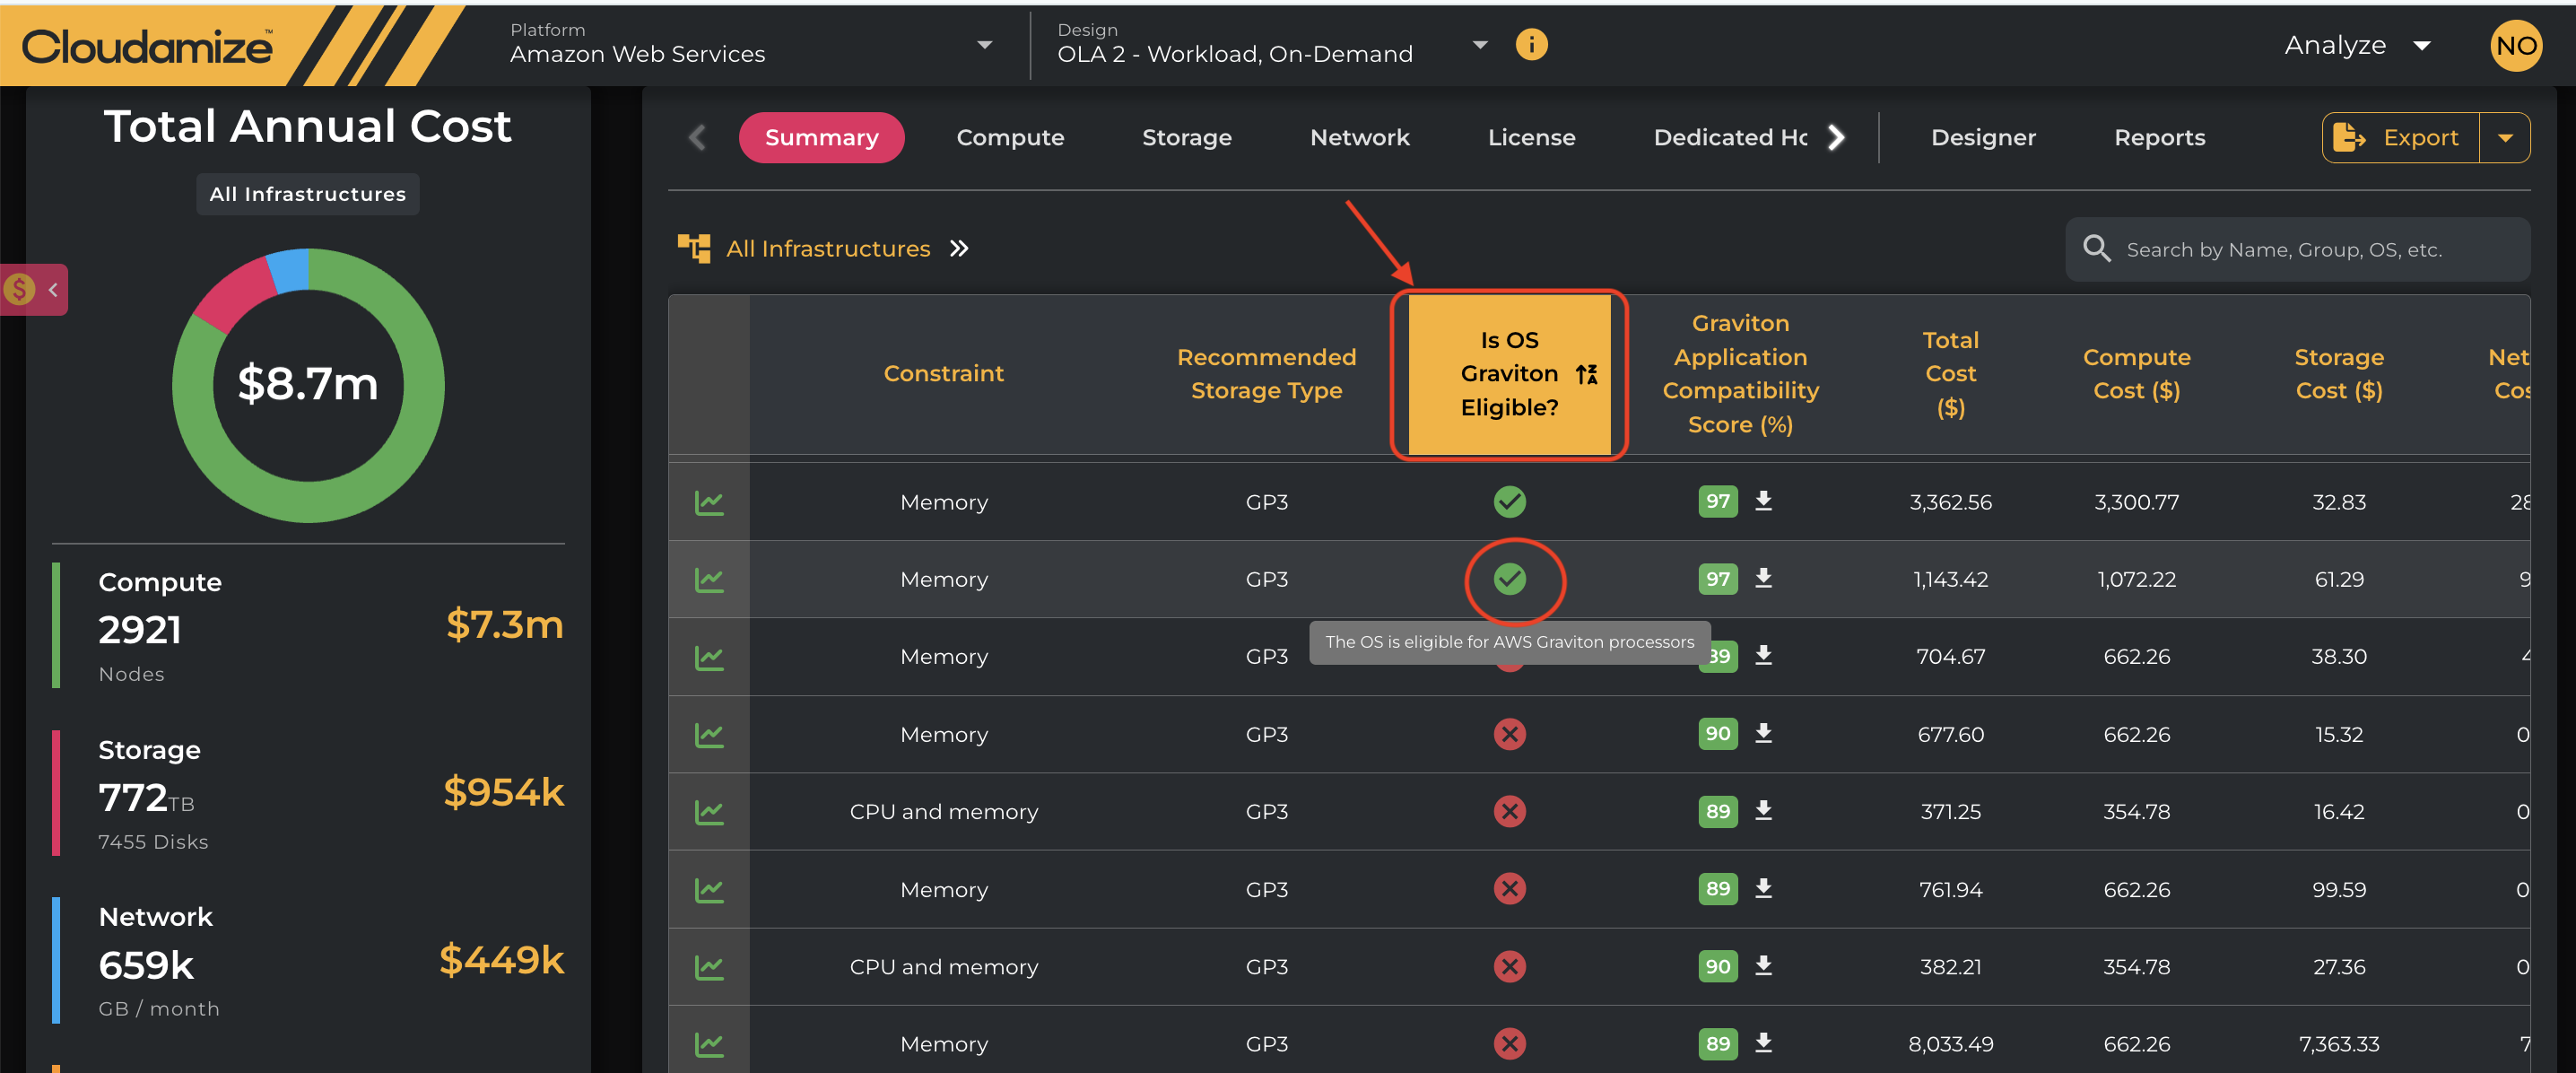
Task: Click the search magnifier icon
Action: pos(2096,249)
